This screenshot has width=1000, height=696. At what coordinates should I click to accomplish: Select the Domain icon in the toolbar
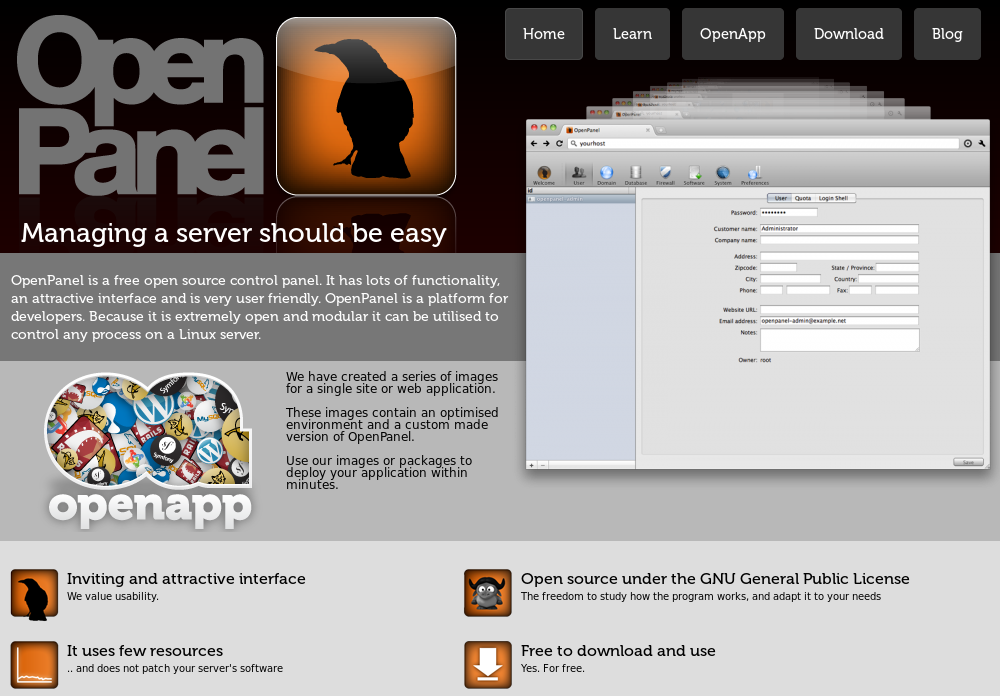tap(607, 172)
